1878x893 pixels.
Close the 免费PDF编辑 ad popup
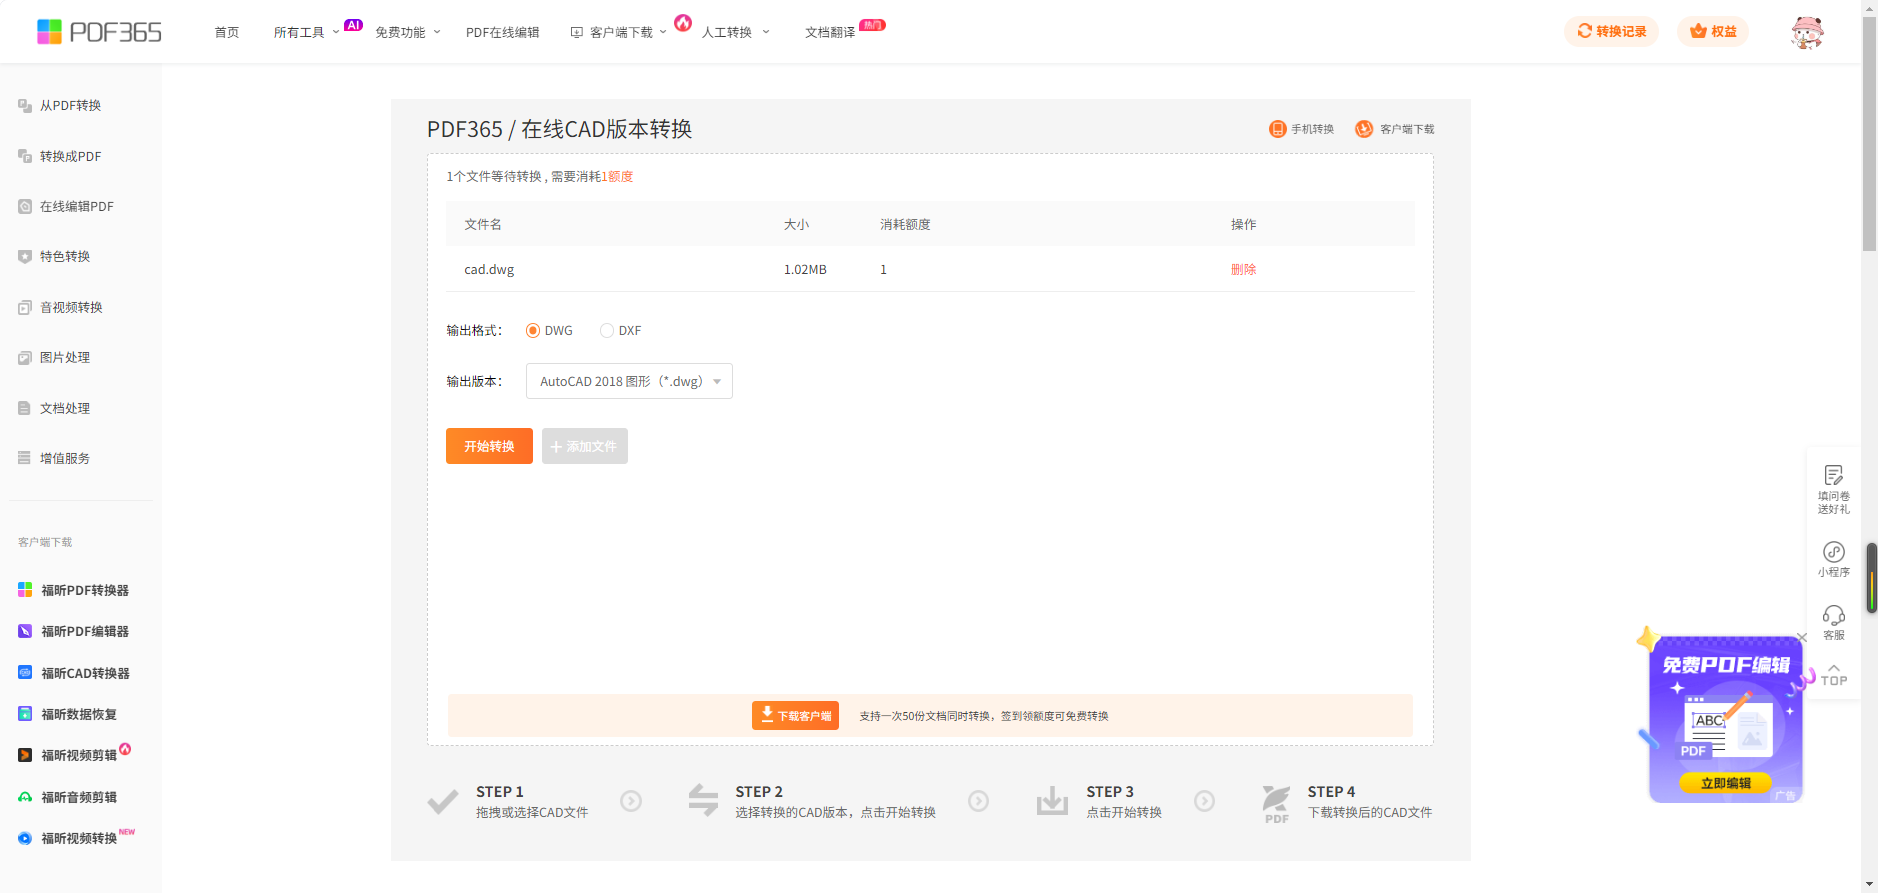[x=1802, y=637]
